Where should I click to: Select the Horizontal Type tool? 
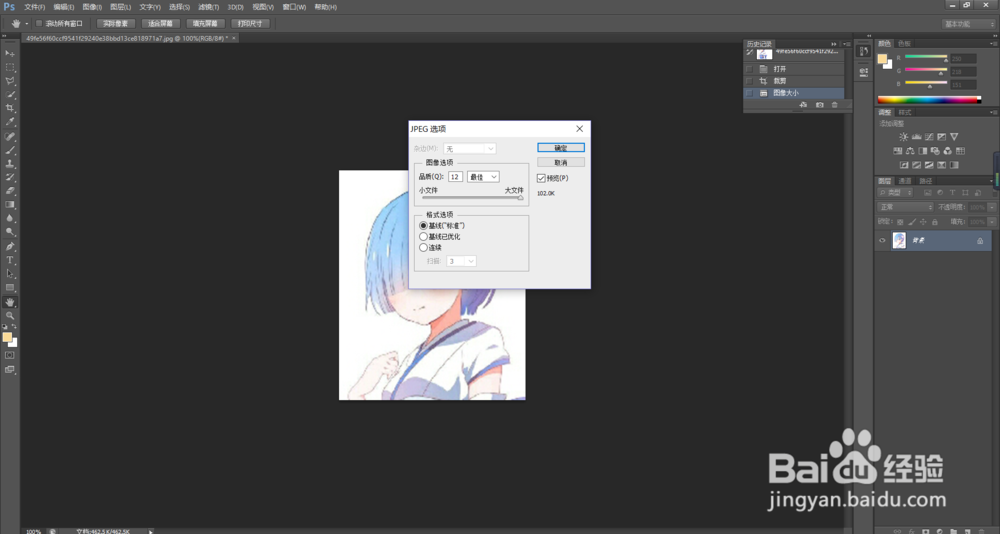(10, 260)
